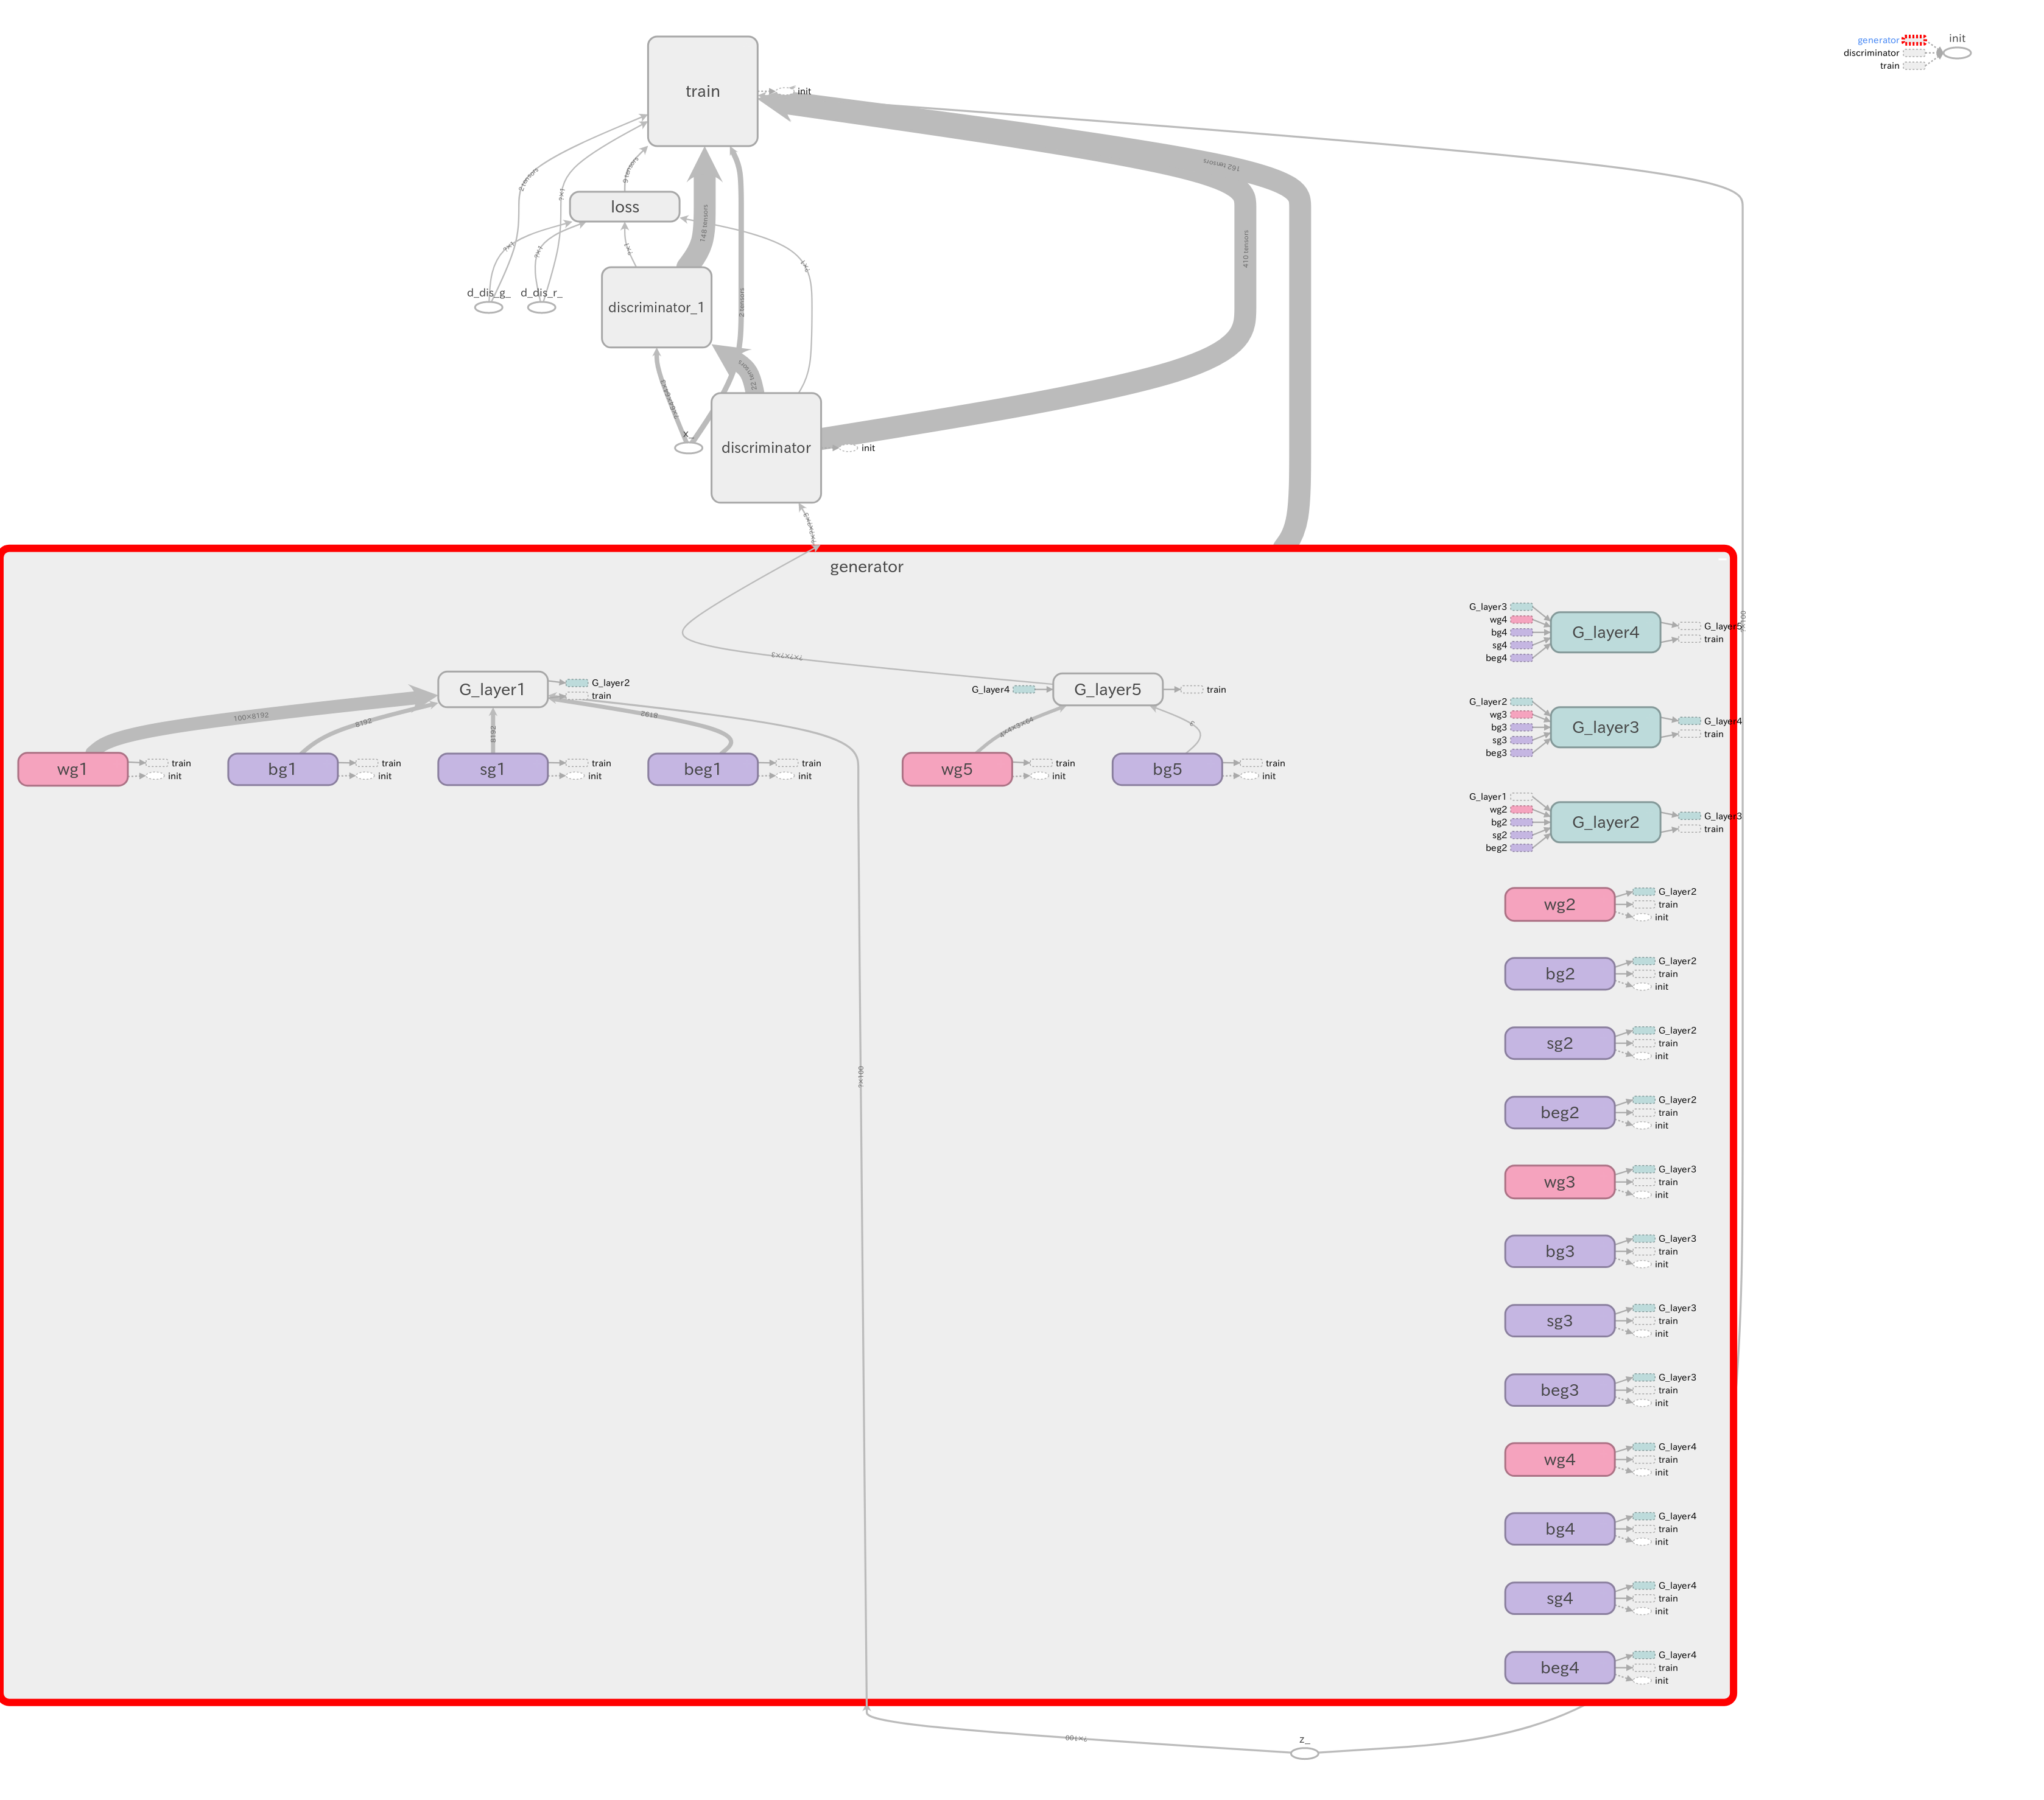Expand the G_layer5 node
This screenshot has height=1800, width=2044.
pyautogui.click(x=1107, y=689)
